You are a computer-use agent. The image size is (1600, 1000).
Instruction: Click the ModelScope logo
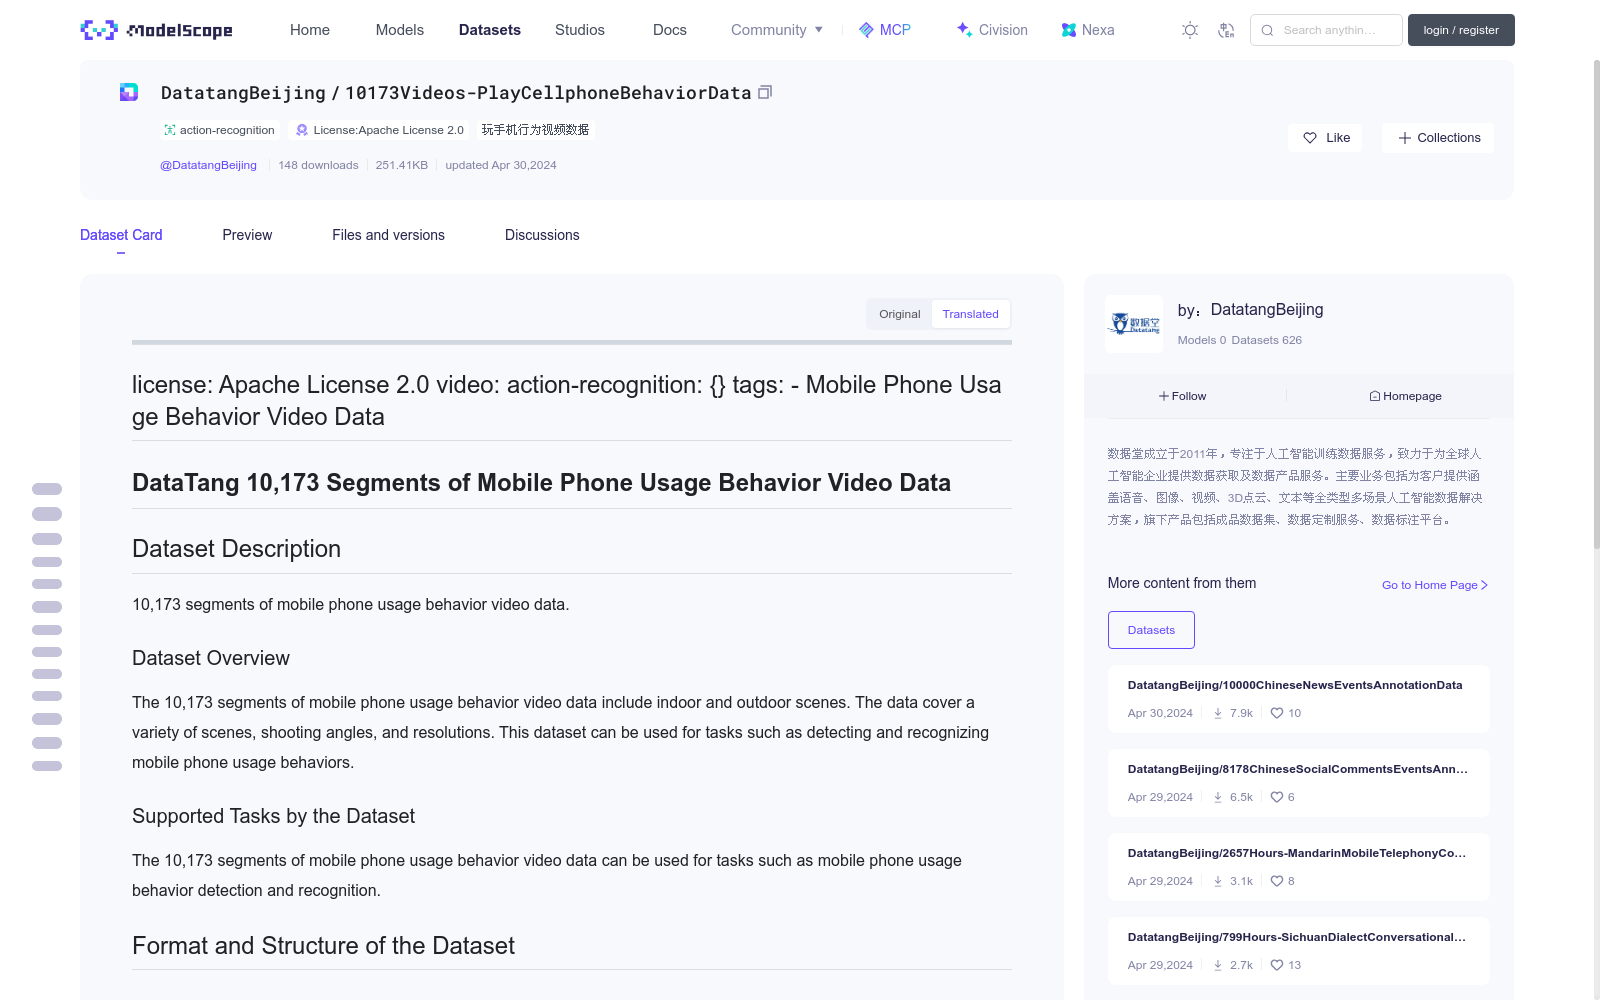pyautogui.click(x=156, y=30)
